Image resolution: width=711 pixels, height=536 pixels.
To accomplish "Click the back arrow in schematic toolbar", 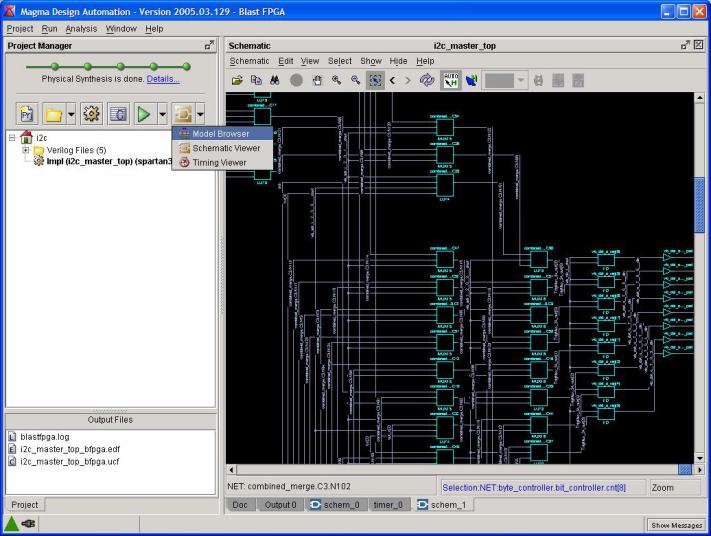I will click(x=393, y=81).
